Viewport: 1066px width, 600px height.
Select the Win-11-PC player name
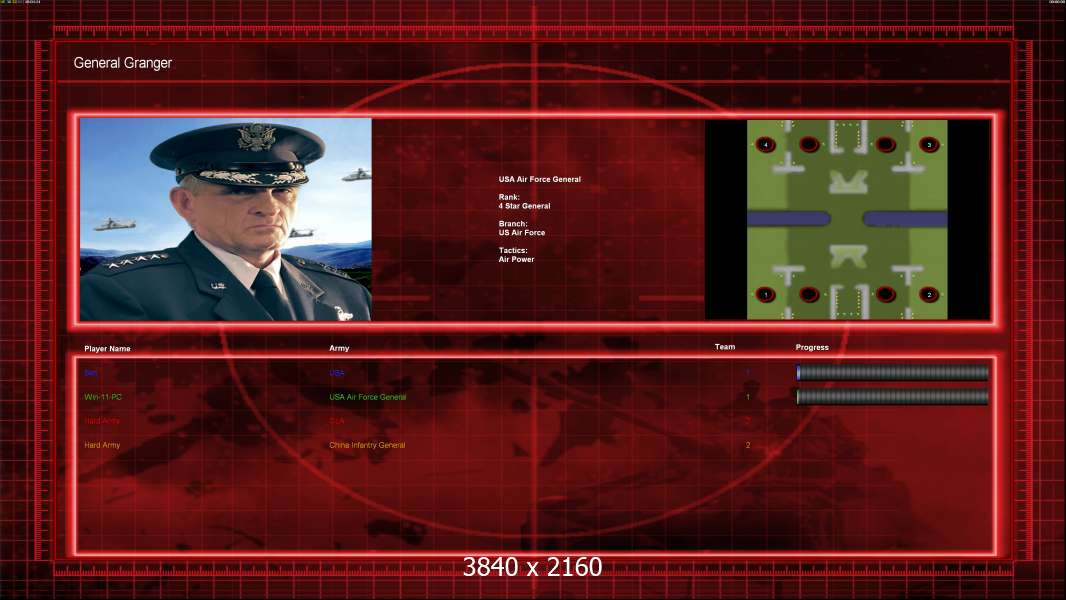tap(103, 397)
